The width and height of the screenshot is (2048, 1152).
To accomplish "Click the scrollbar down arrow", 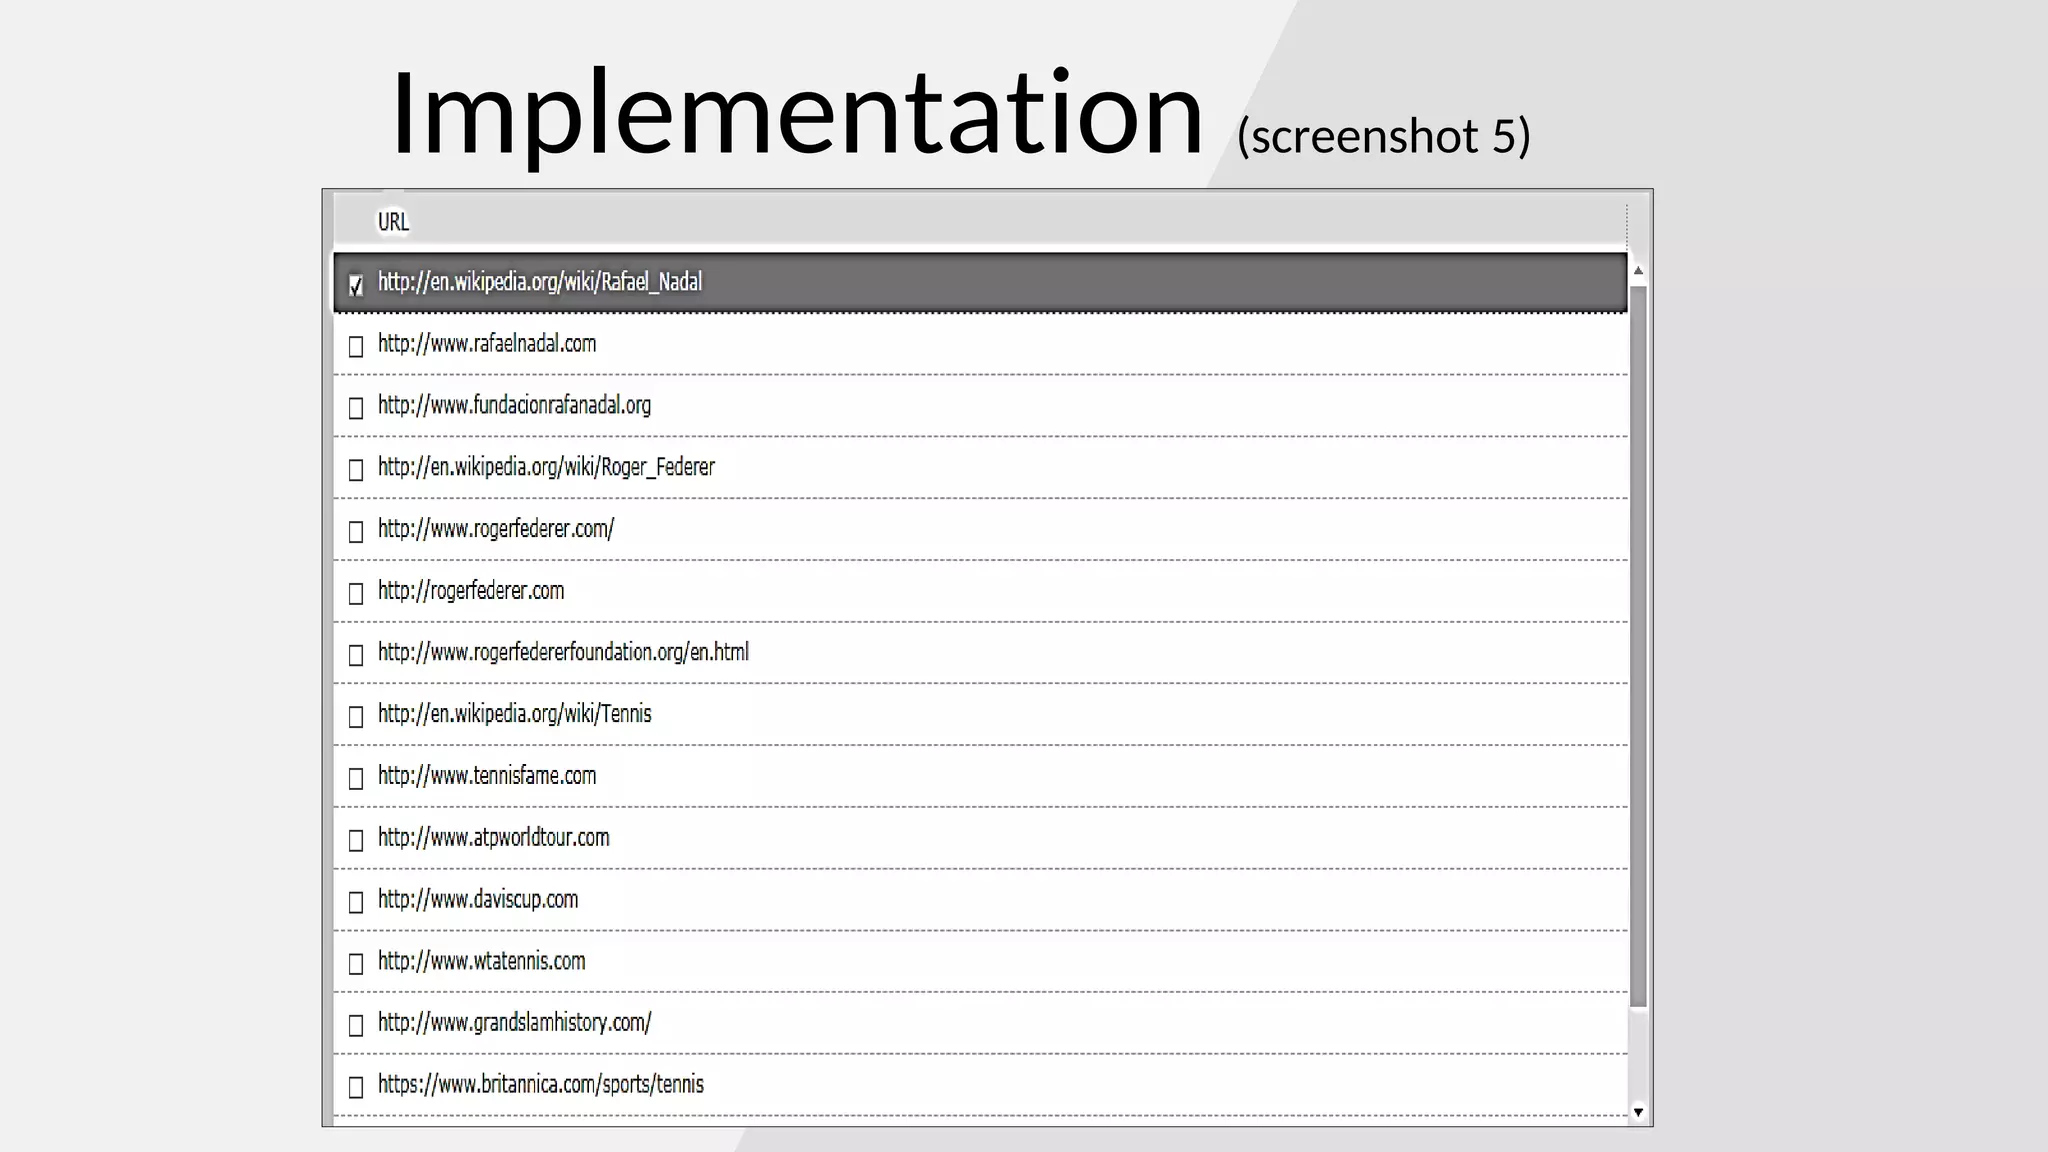I will pos(1638,1112).
